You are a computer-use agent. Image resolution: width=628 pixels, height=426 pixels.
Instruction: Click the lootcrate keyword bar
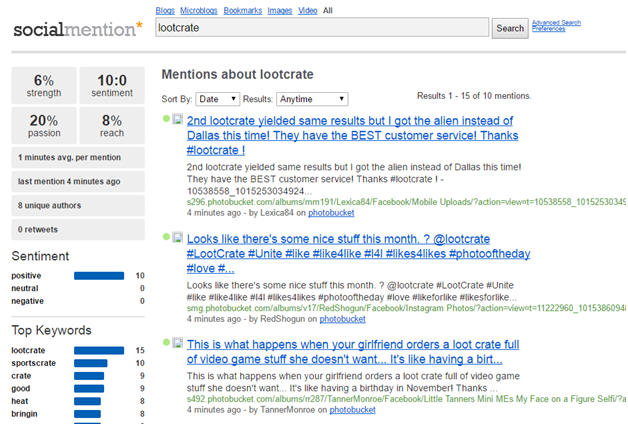[99, 350]
